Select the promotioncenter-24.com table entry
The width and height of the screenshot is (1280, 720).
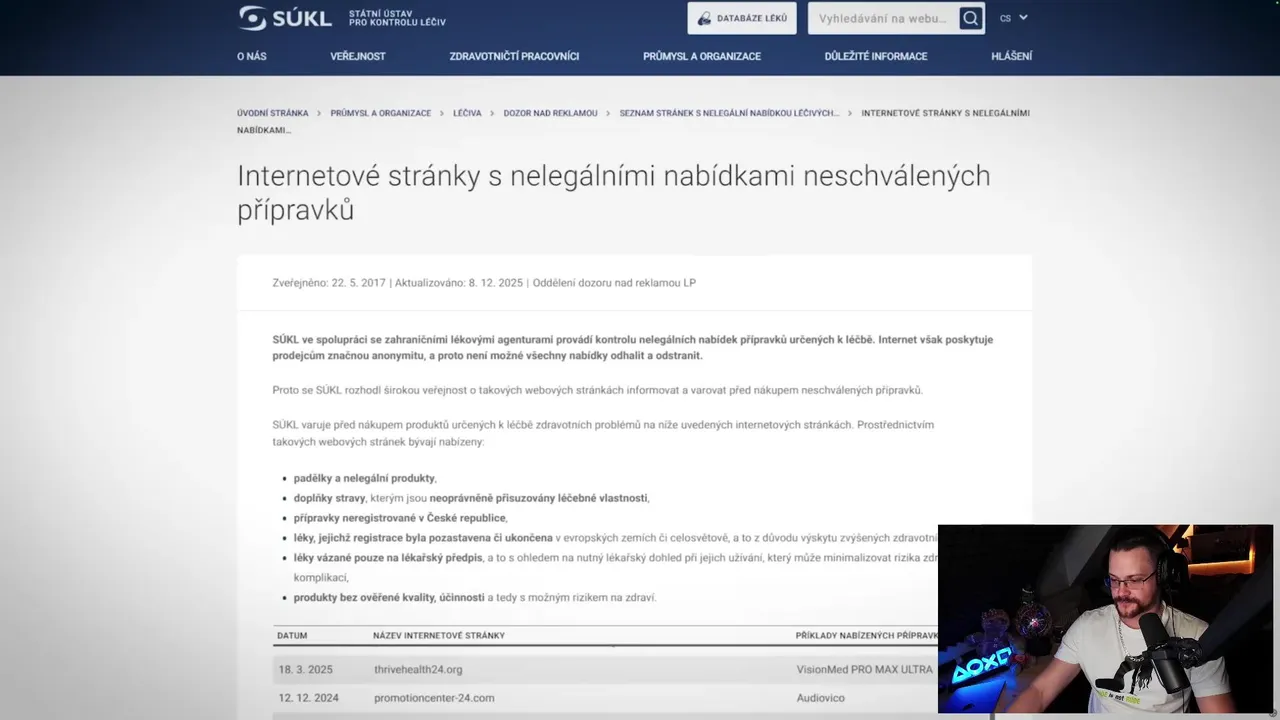point(434,697)
